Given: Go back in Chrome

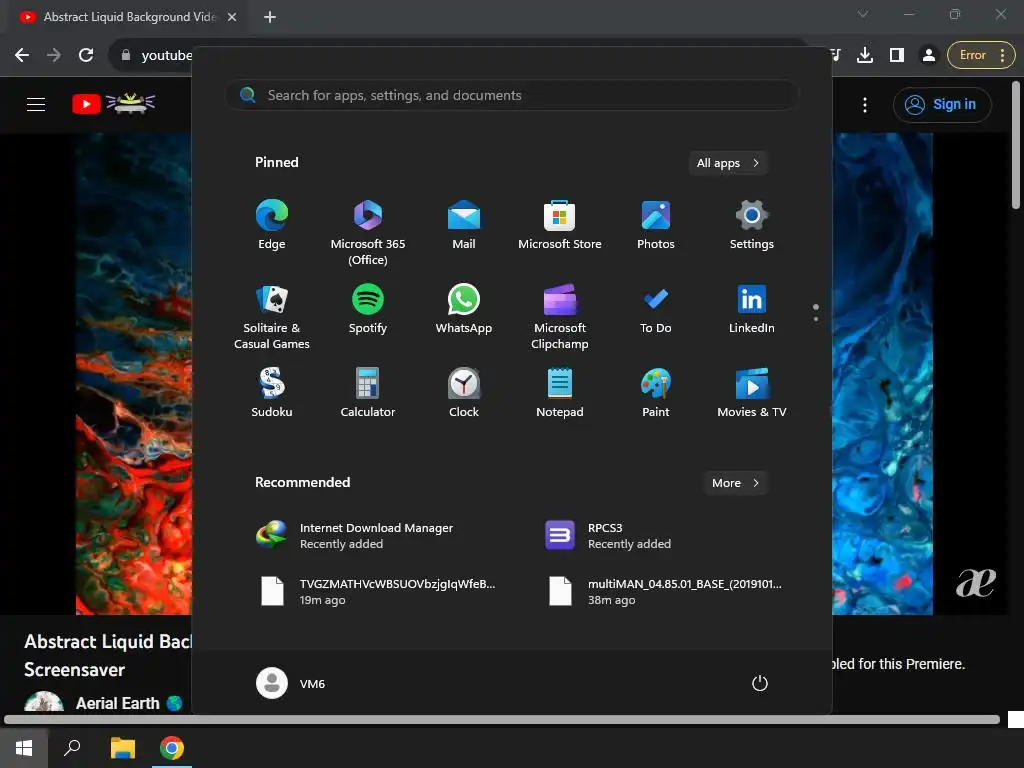Looking at the screenshot, I should [x=22, y=55].
